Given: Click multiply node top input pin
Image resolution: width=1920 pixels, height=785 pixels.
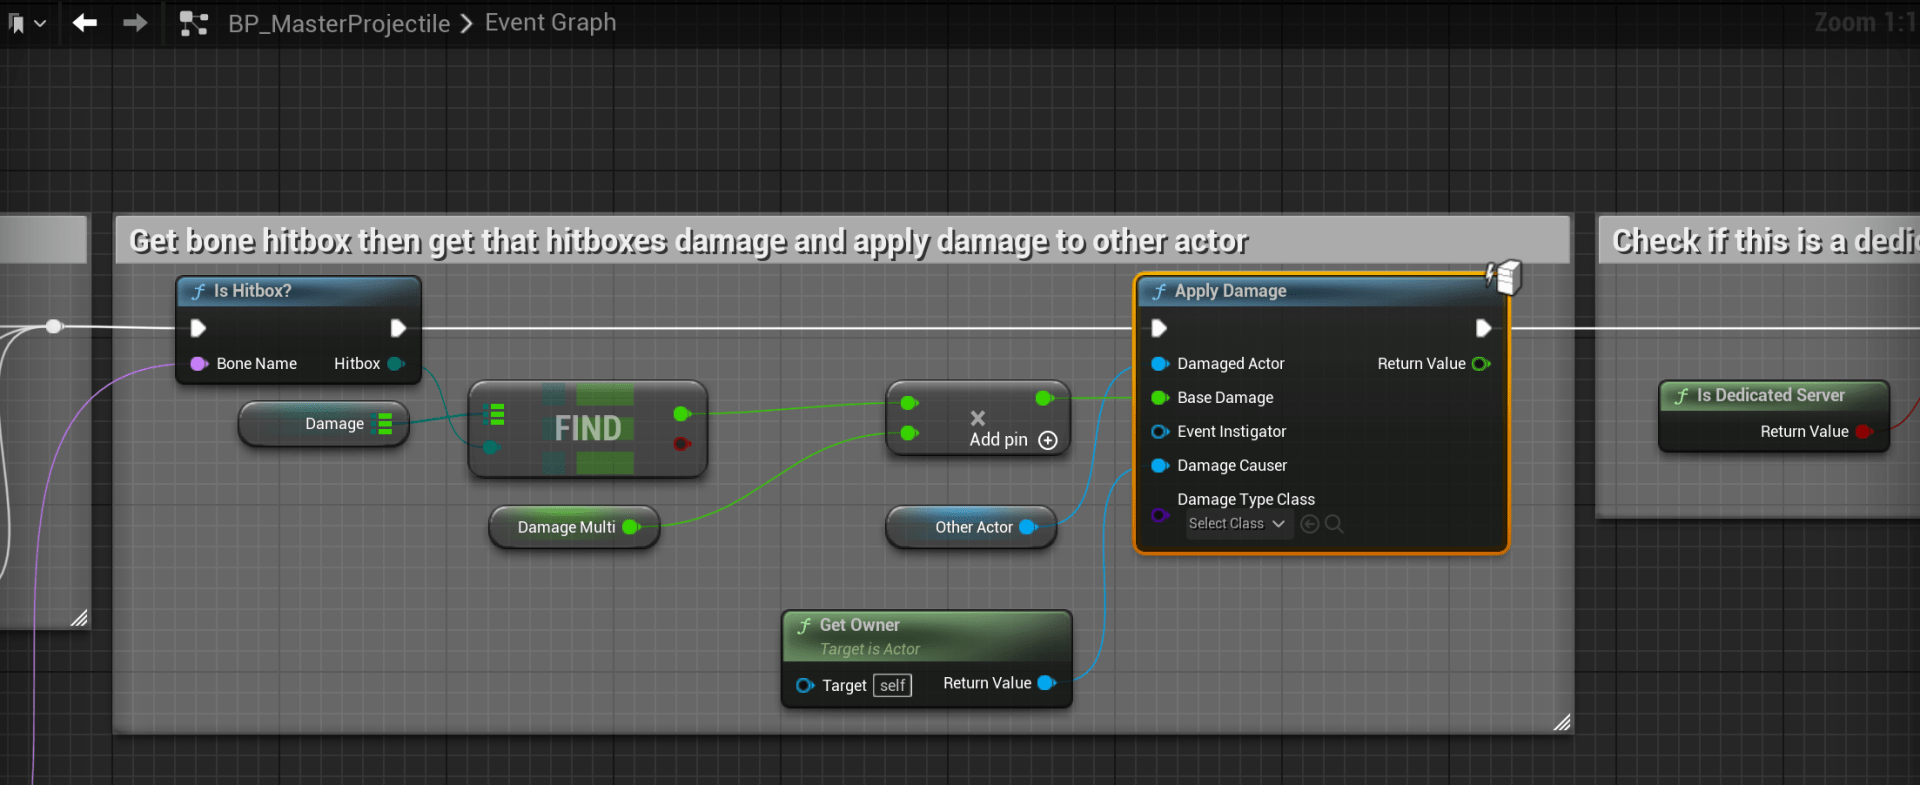Looking at the screenshot, I should (x=909, y=403).
